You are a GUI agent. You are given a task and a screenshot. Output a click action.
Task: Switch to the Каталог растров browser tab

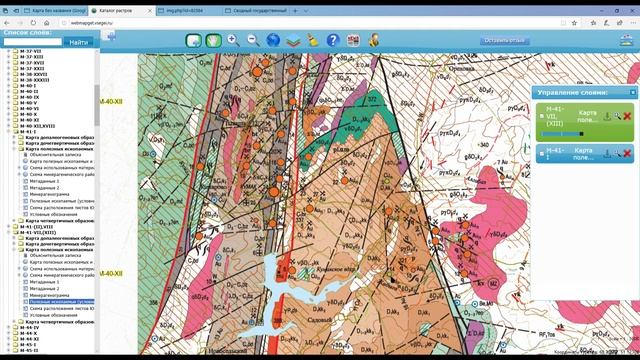(x=121, y=11)
